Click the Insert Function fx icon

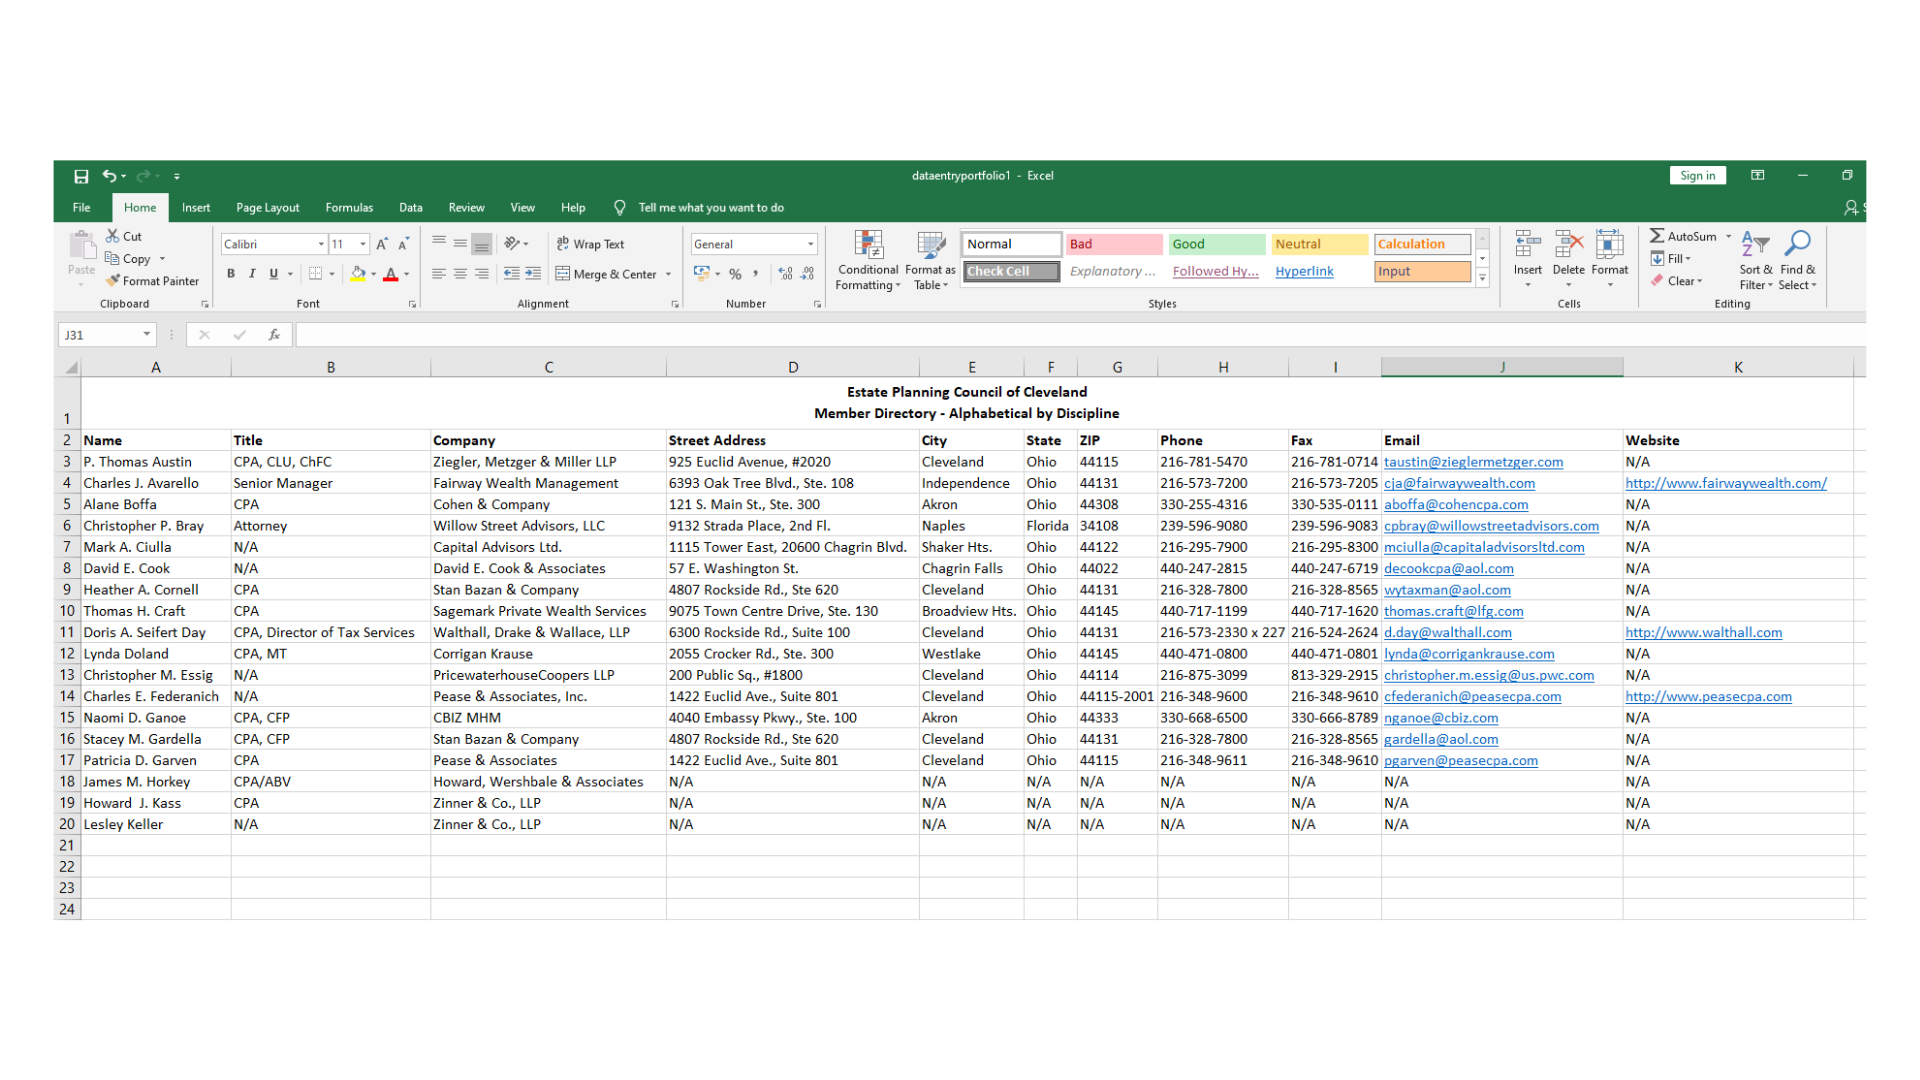tap(273, 335)
